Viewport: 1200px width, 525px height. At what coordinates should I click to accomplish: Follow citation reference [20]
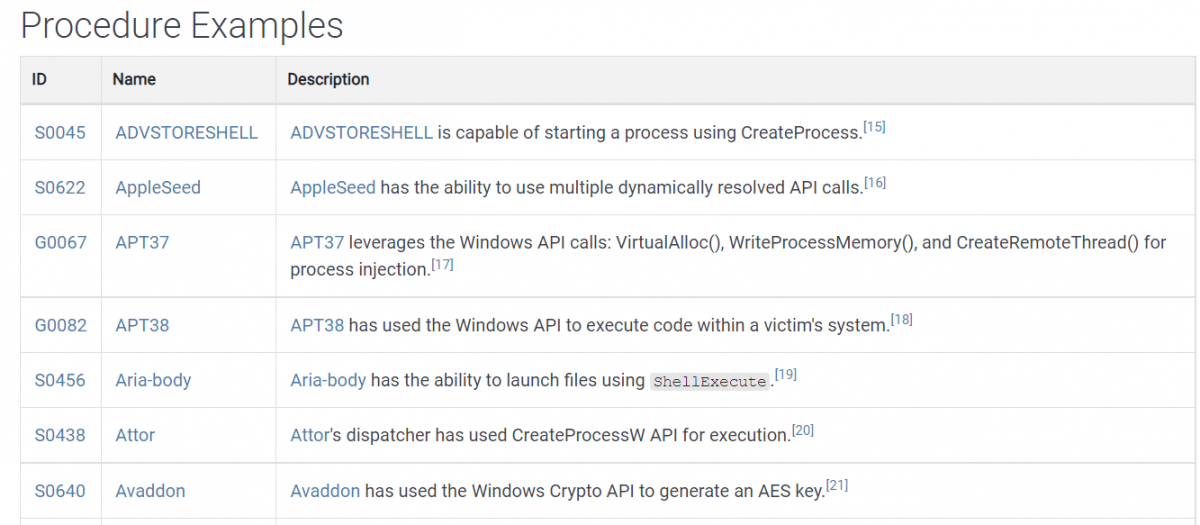[804, 430]
